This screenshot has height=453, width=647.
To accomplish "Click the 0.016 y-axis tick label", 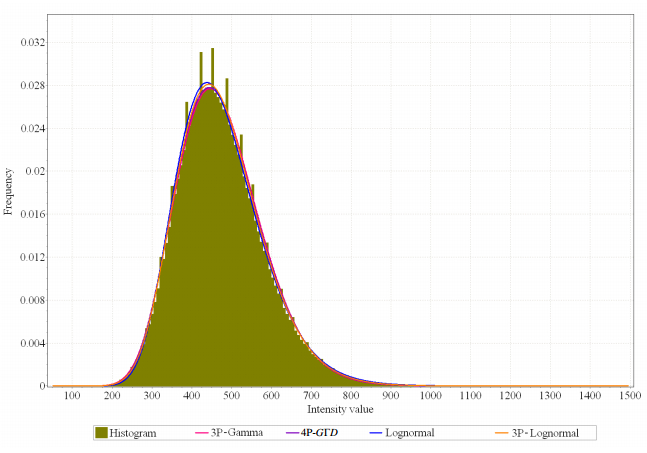I will tap(33, 214).
